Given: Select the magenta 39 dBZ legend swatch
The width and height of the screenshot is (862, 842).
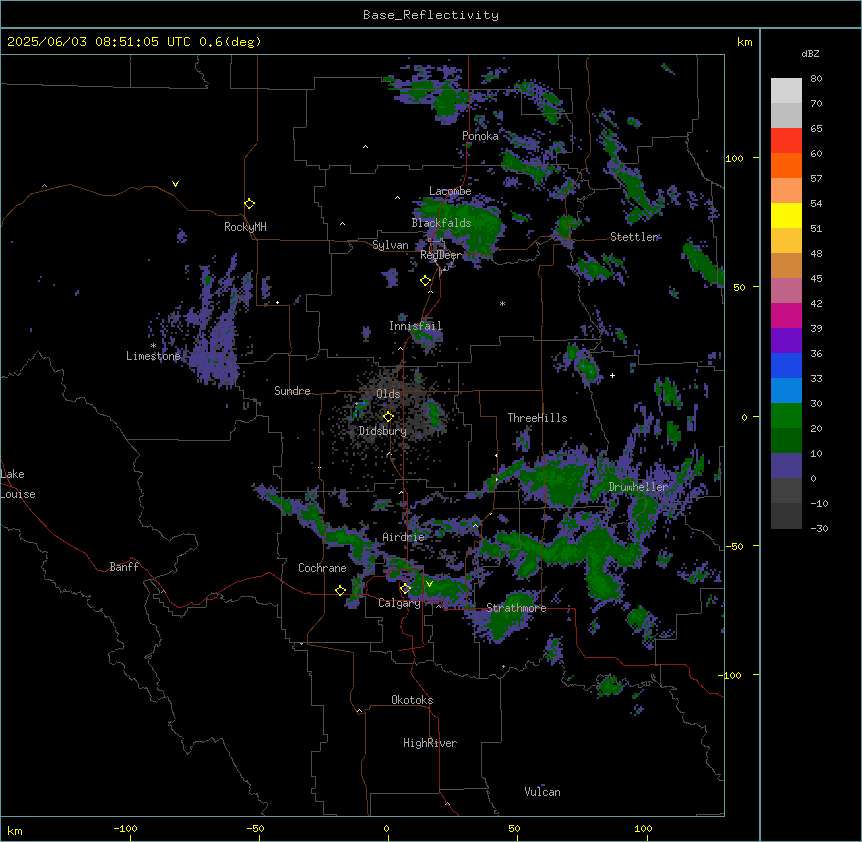Looking at the screenshot, I should [x=786, y=315].
